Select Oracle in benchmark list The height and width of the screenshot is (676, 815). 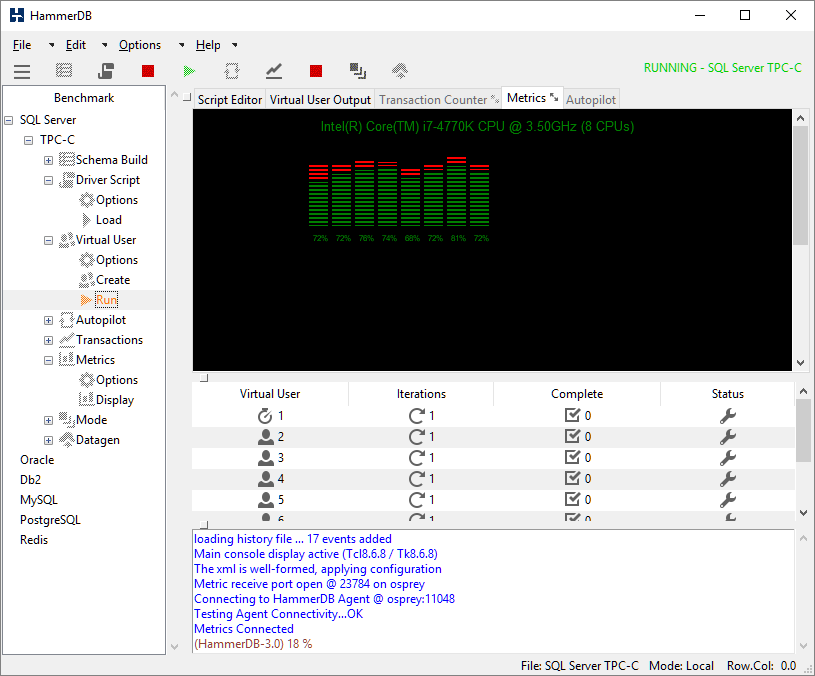(x=37, y=460)
